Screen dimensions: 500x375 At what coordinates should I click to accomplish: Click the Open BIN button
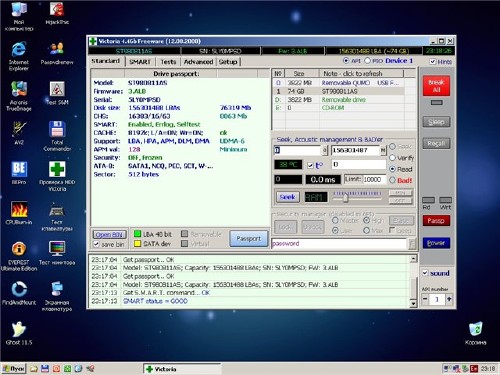click(x=109, y=235)
